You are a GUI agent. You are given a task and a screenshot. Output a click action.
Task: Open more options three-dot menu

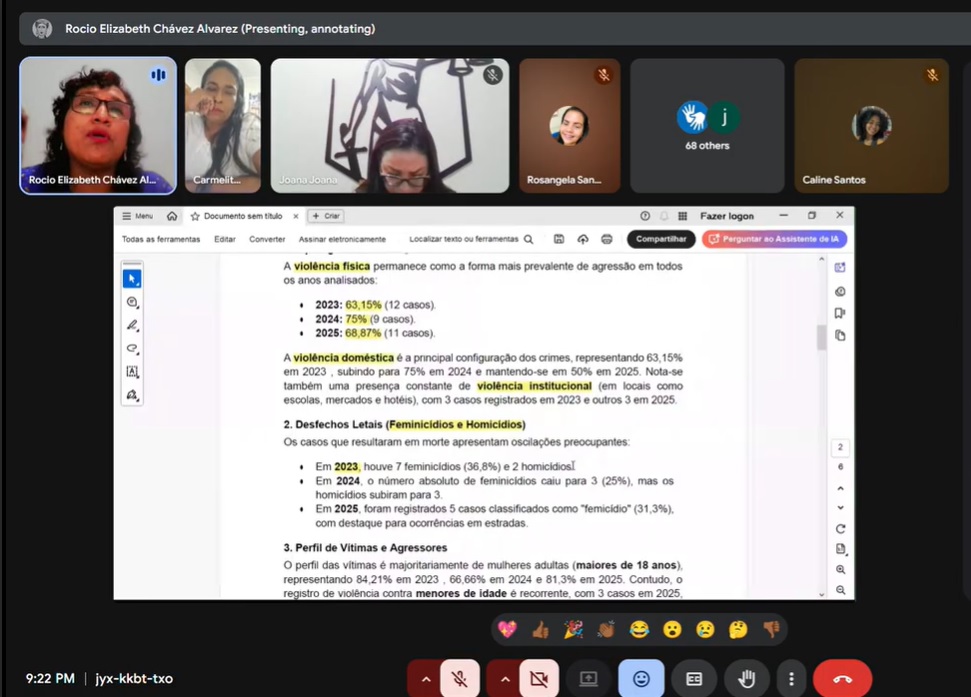791,679
